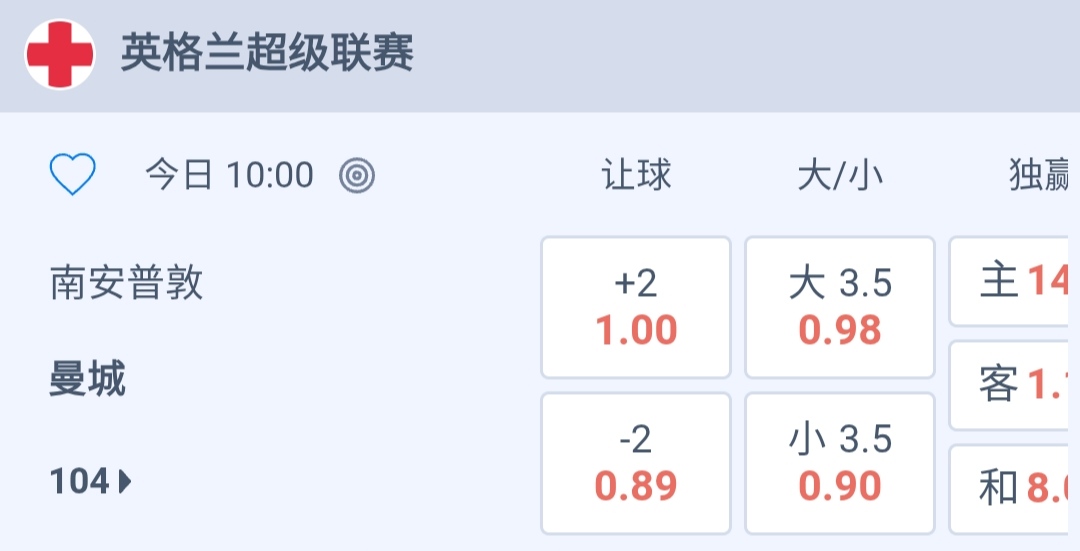Viewport: 1080px width, 551px height.
Task: Bet on 小 3.5 at 0.90
Action: pyautogui.click(x=840, y=463)
